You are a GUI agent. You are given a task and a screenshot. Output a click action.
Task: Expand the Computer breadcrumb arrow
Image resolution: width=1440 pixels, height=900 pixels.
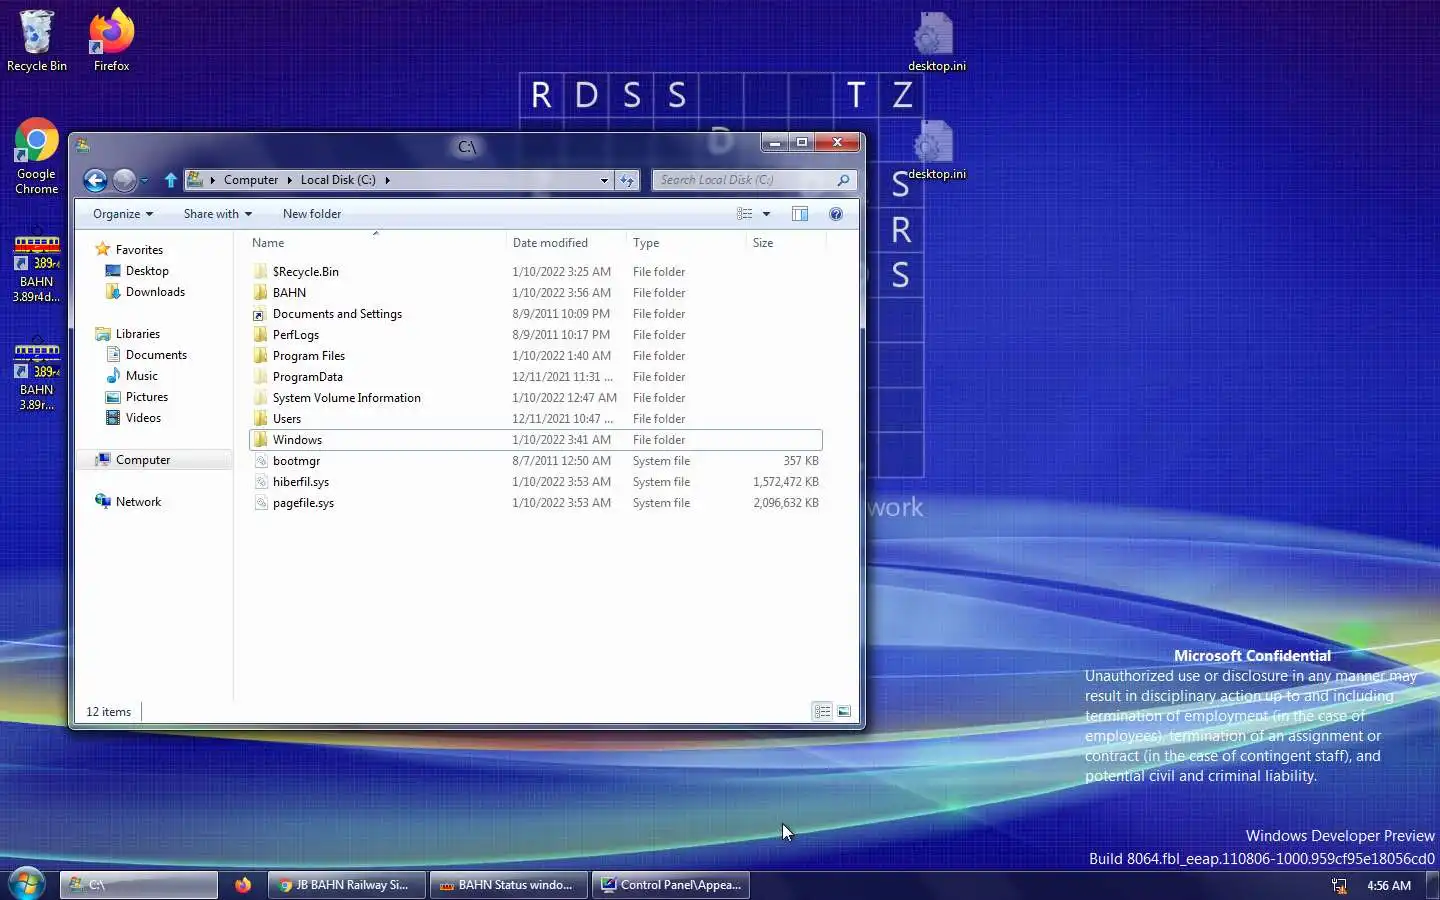coord(290,180)
